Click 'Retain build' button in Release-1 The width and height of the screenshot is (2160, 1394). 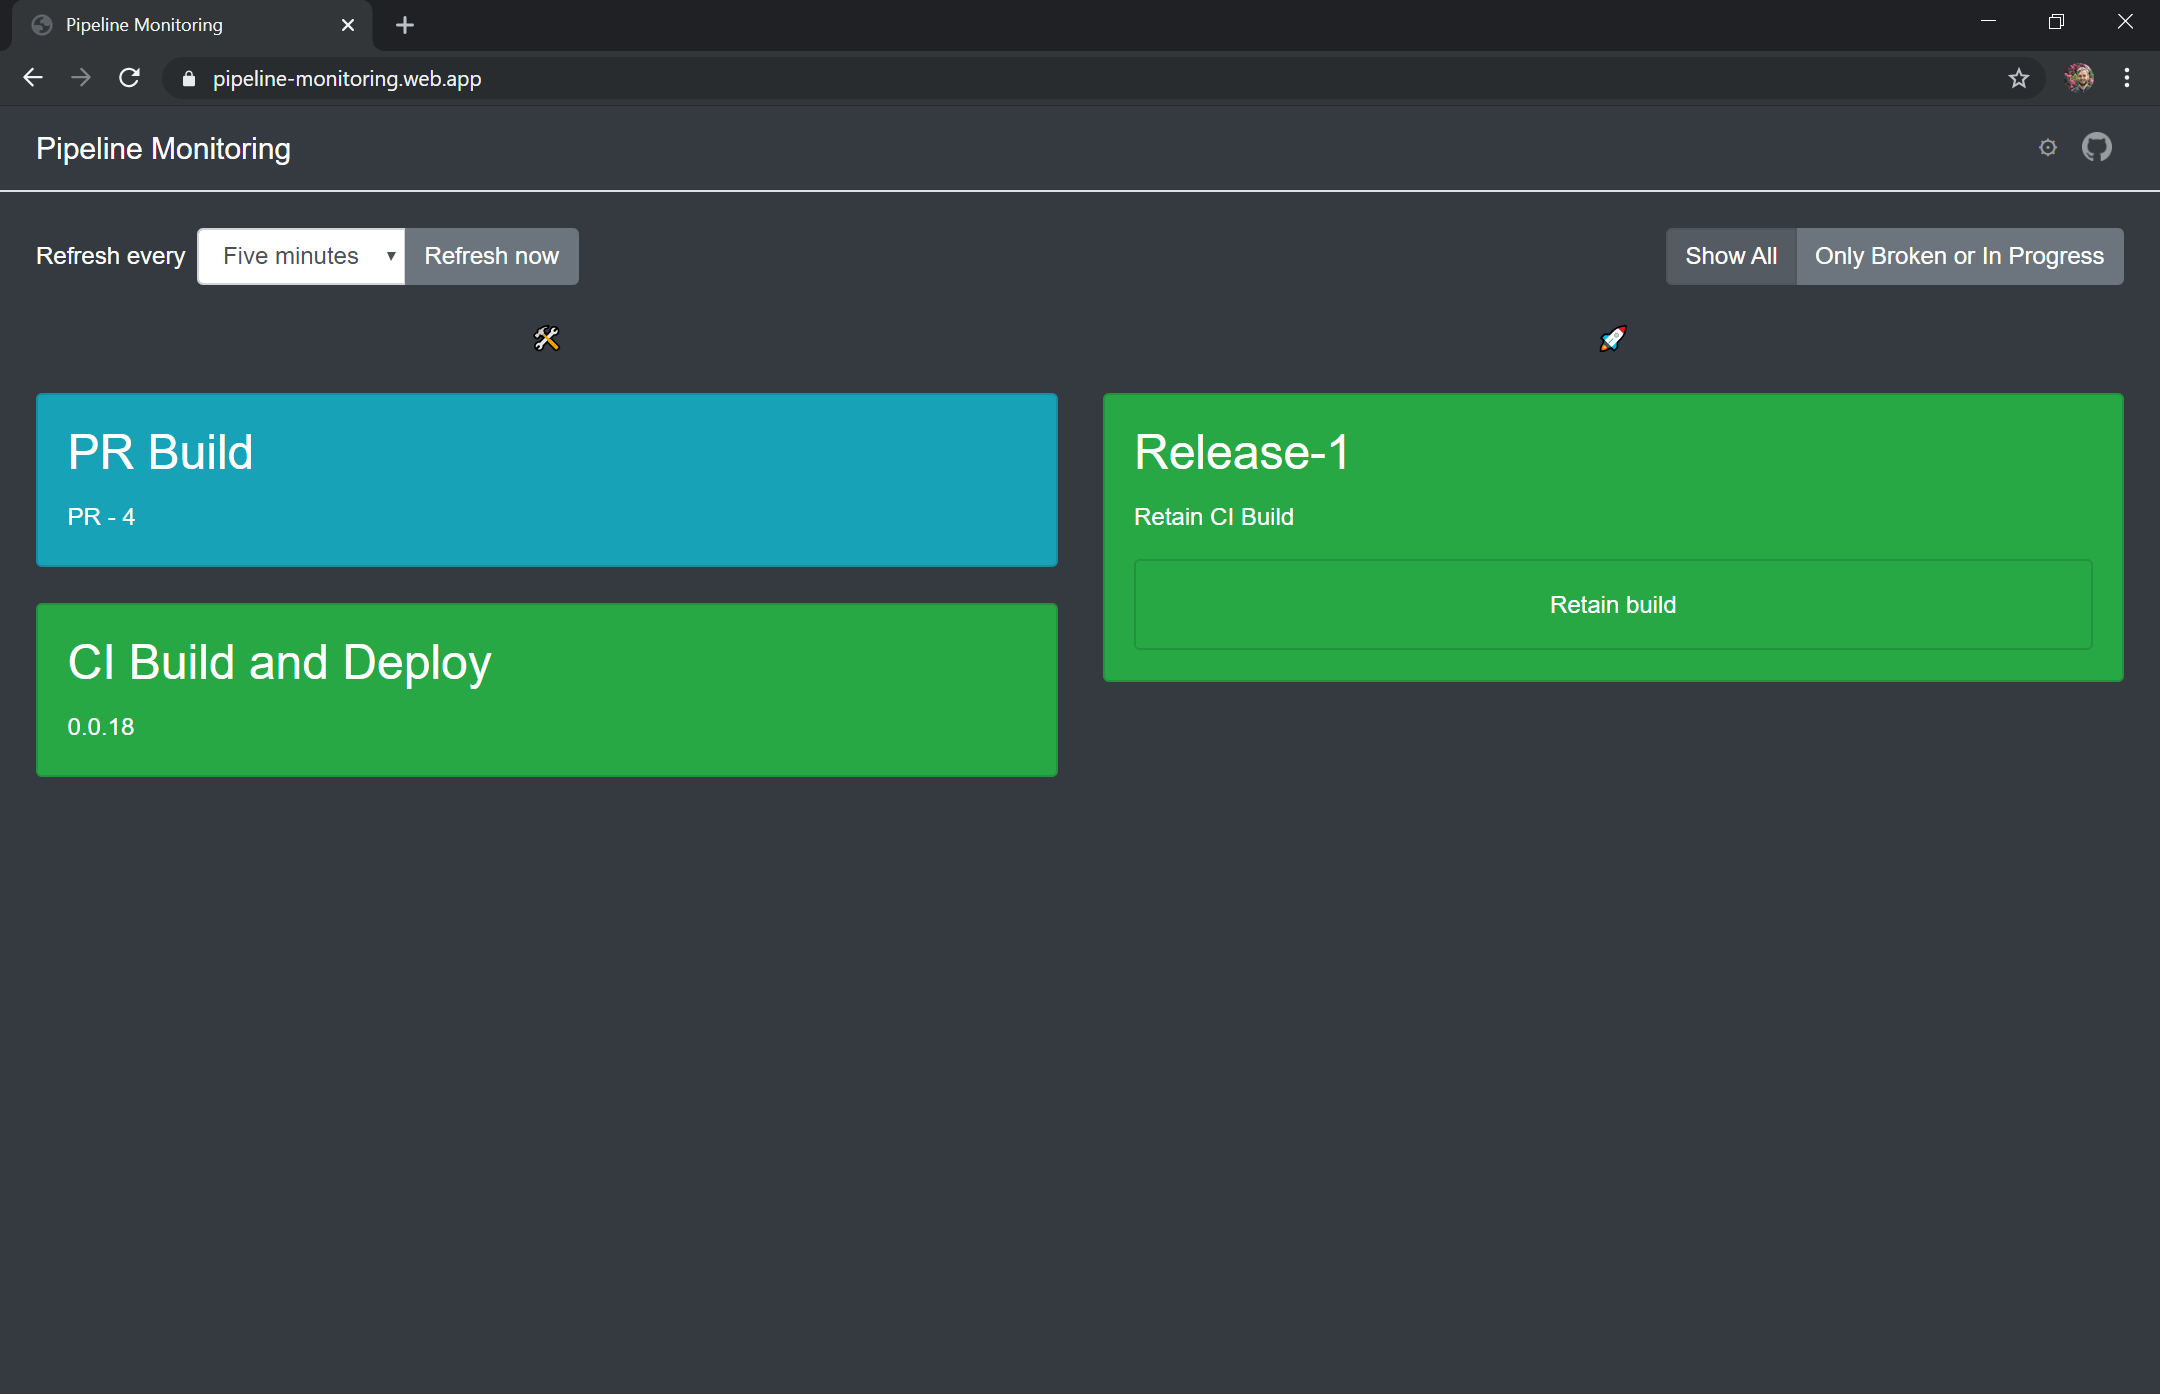point(1612,603)
